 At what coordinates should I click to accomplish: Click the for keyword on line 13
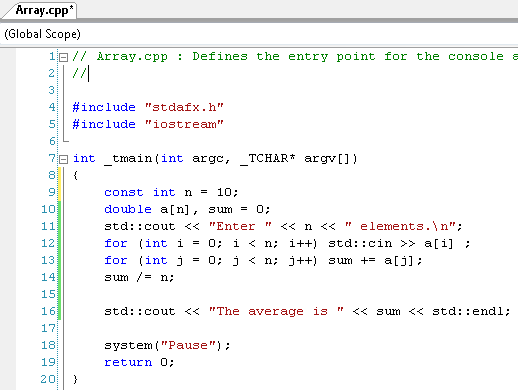(x=116, y=260)
